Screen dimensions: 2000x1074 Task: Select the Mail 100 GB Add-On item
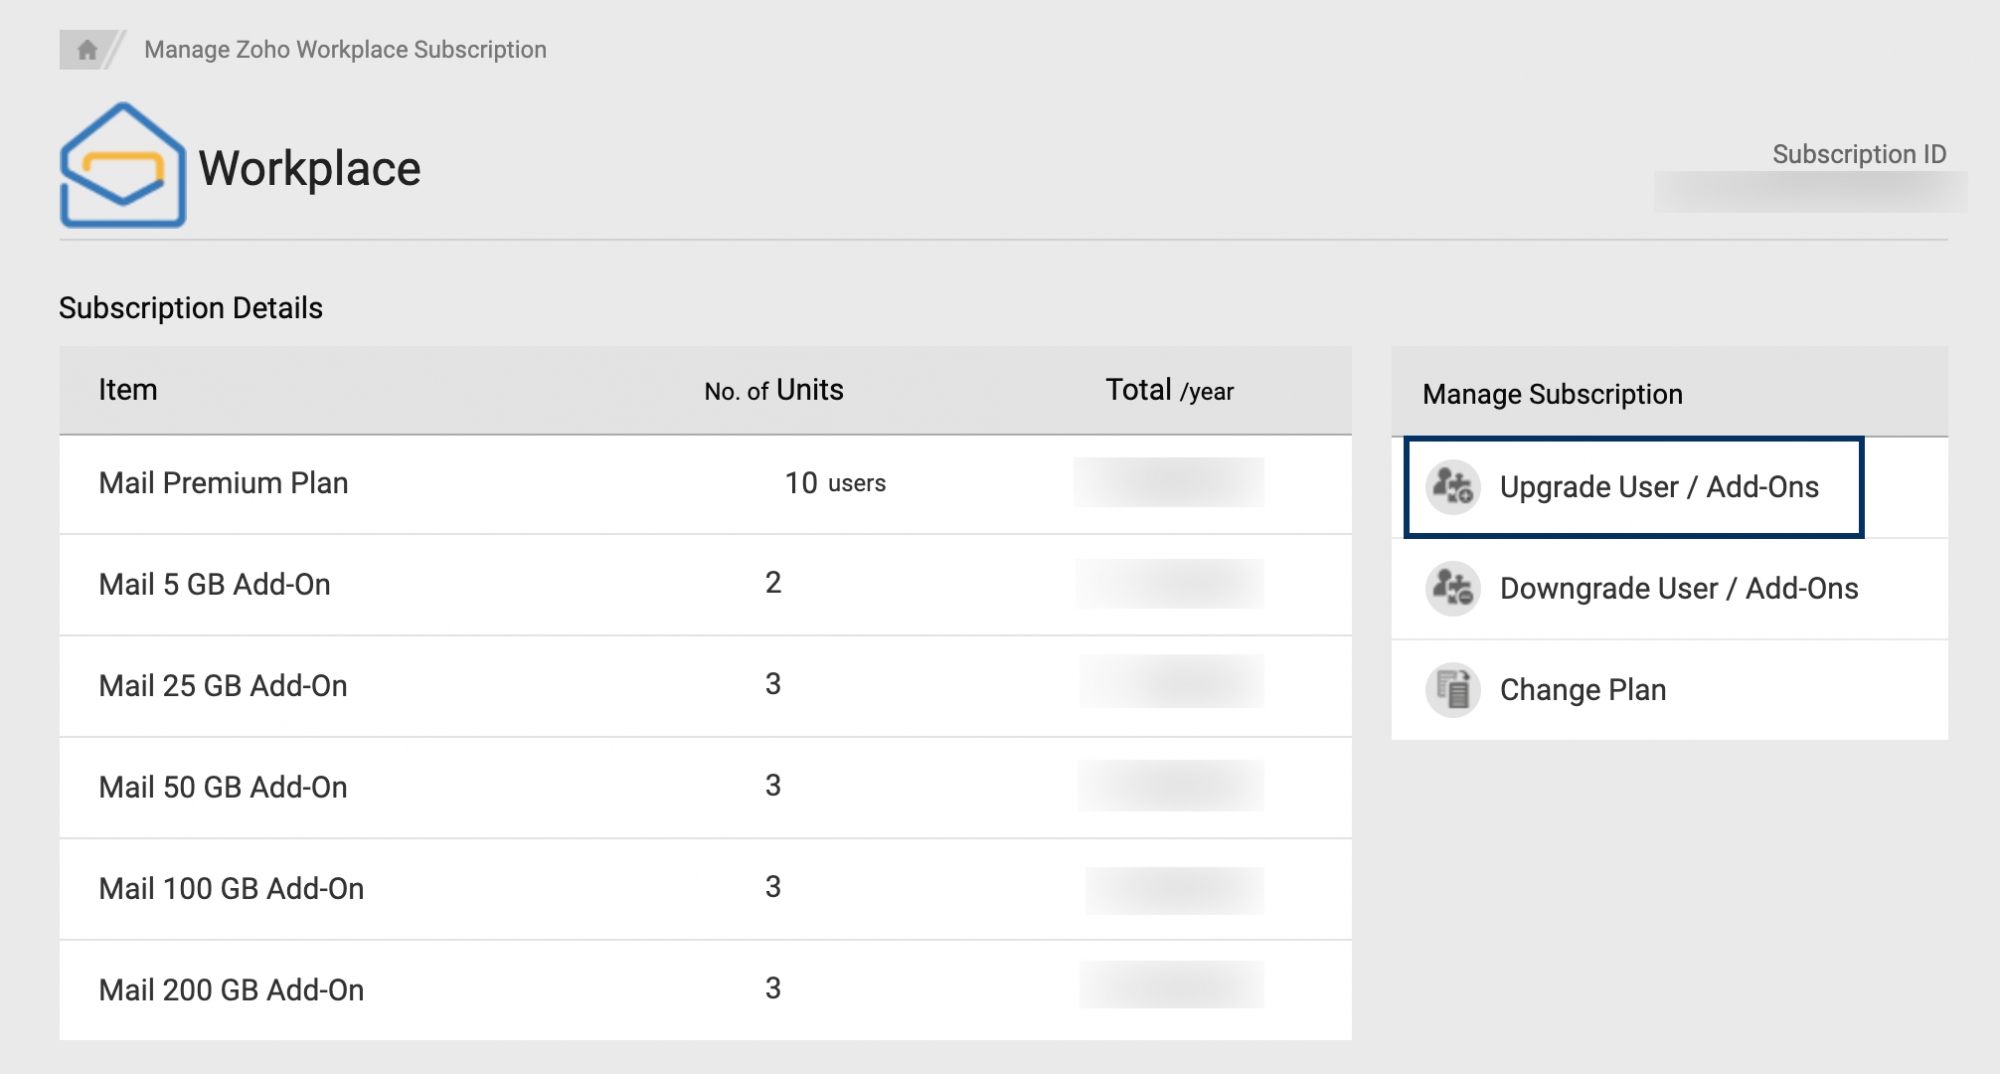231,888
